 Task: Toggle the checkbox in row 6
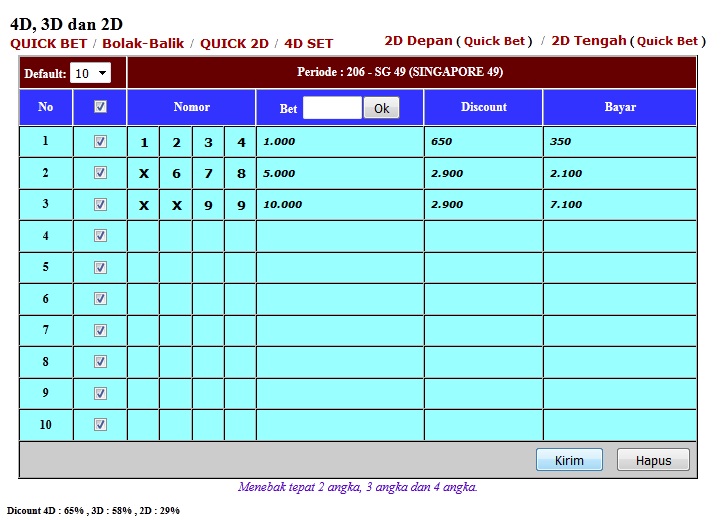pyautogui.click(x=100, y=299)
